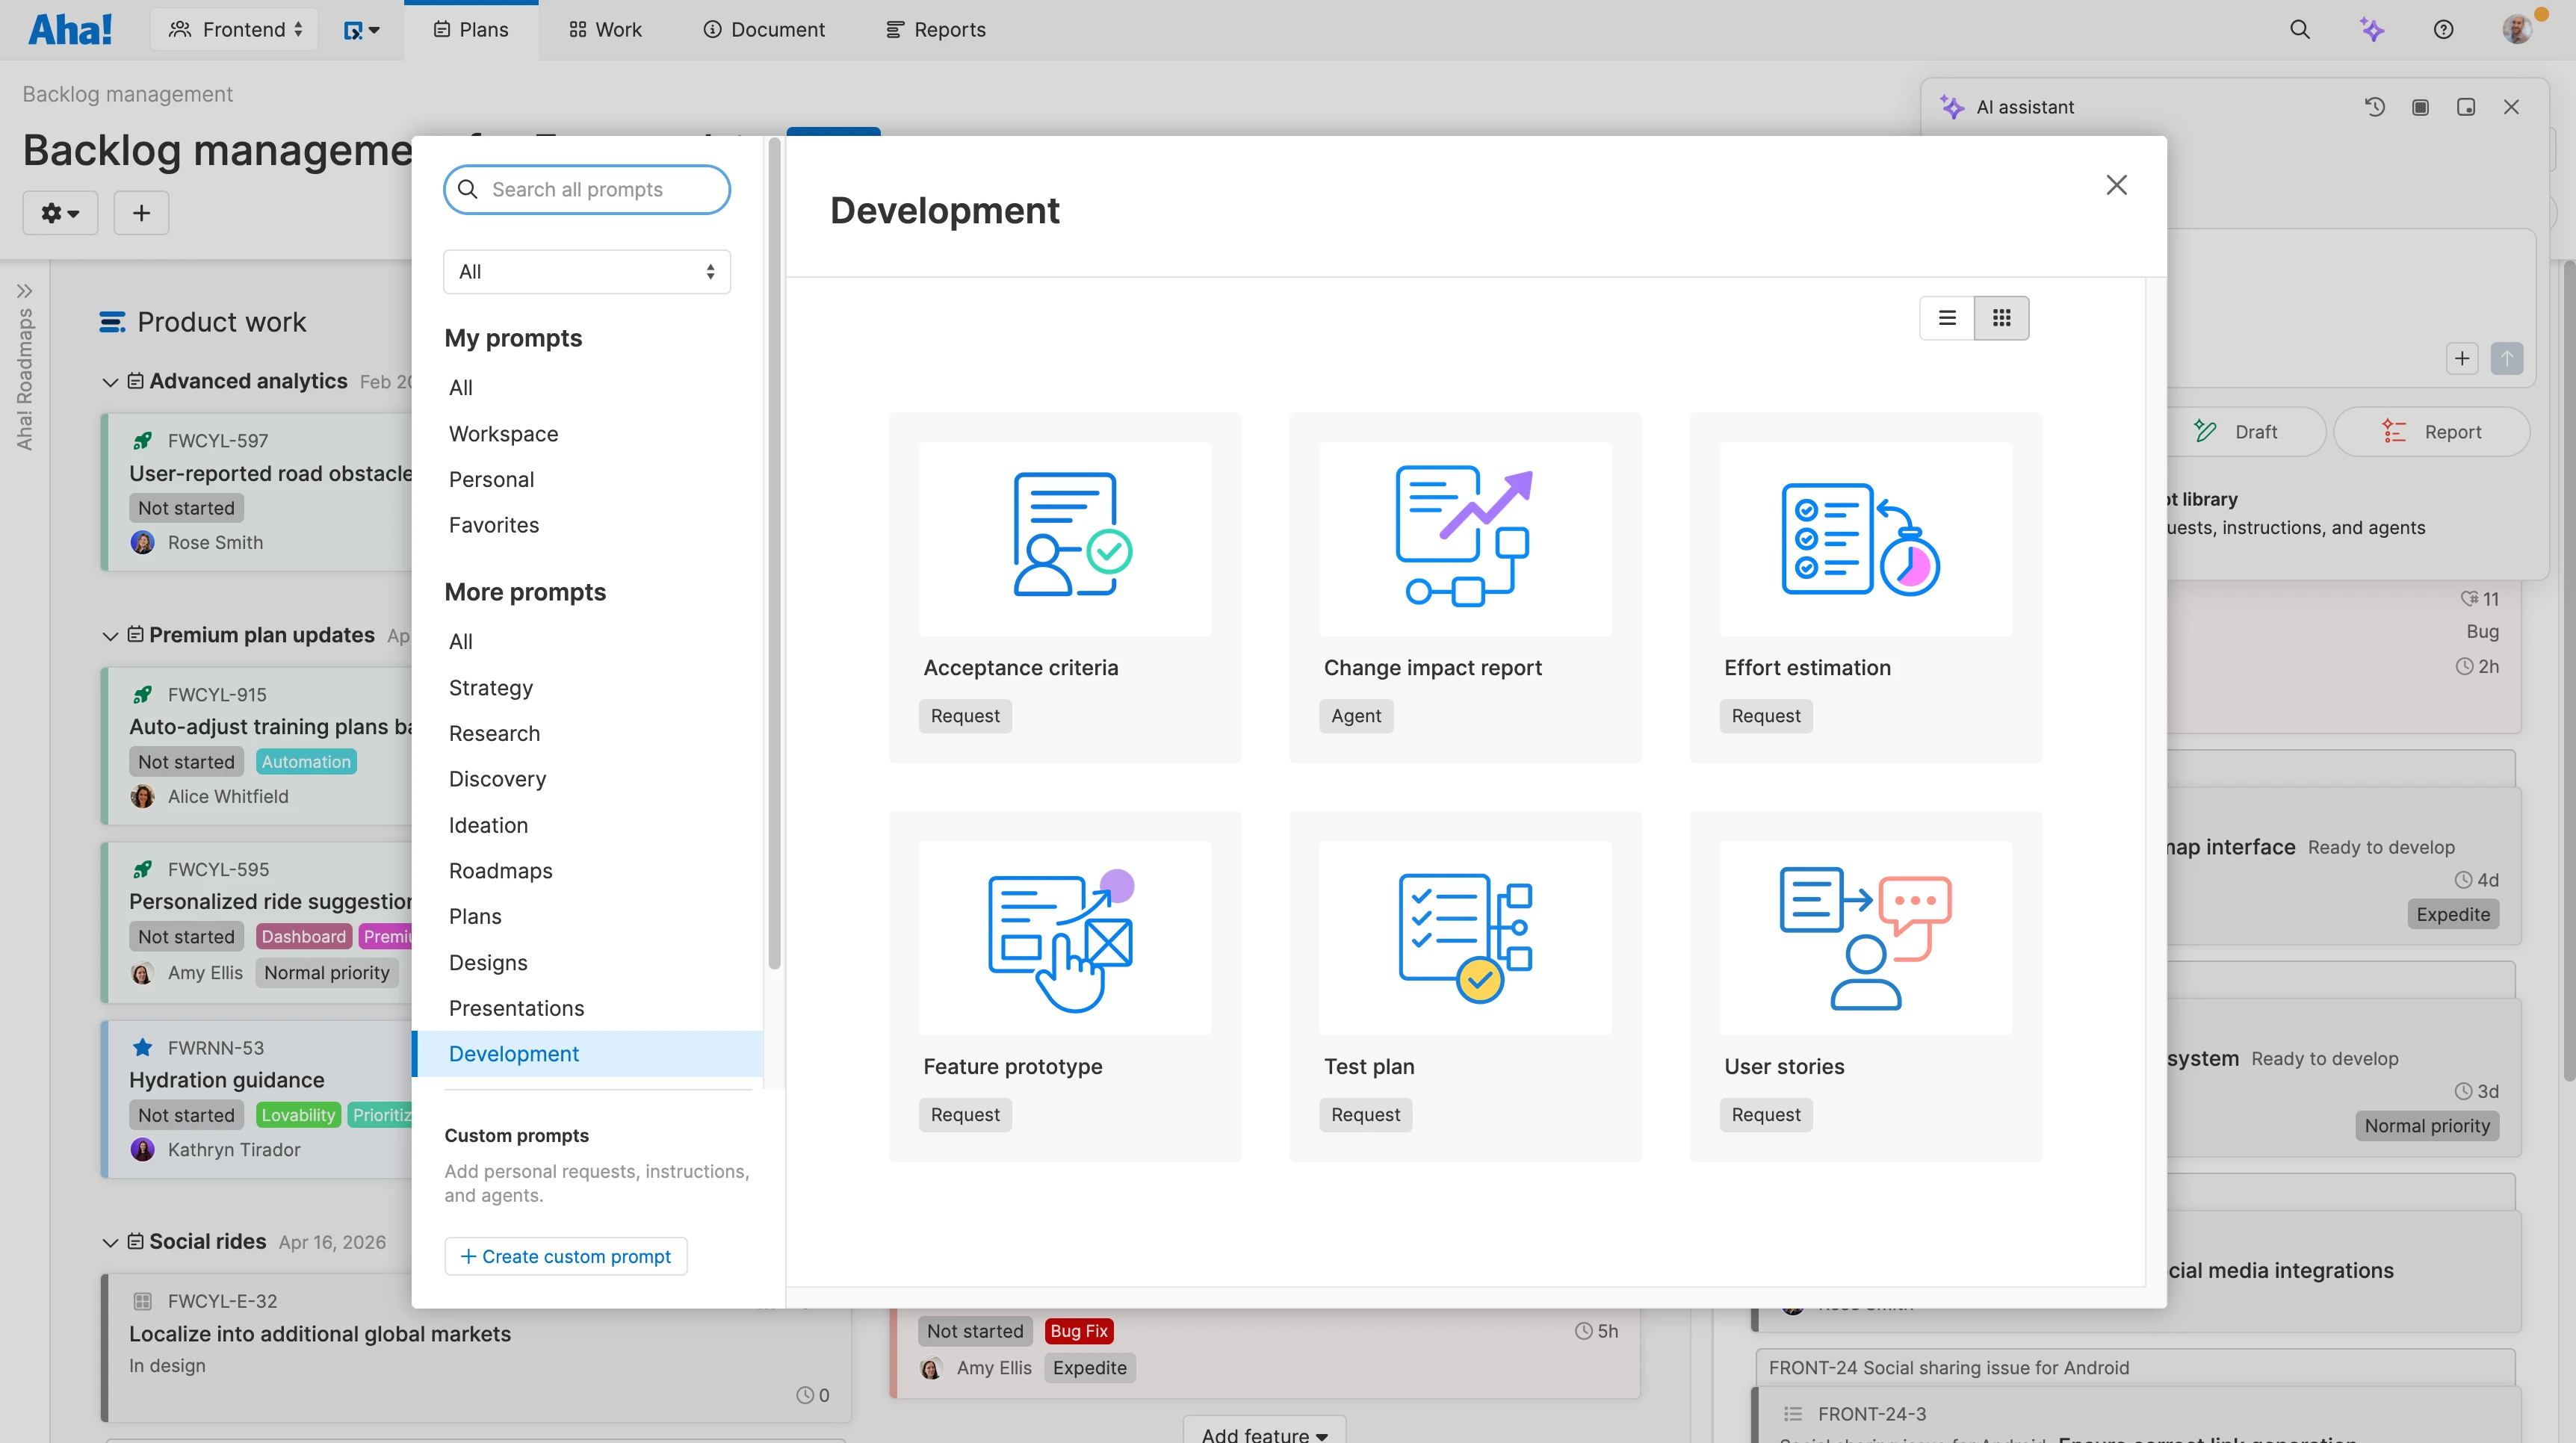This screenshot has height=1443, width=2576.
Task: Collapse the Advanced analytics section
Action: [x=110, y=382]
